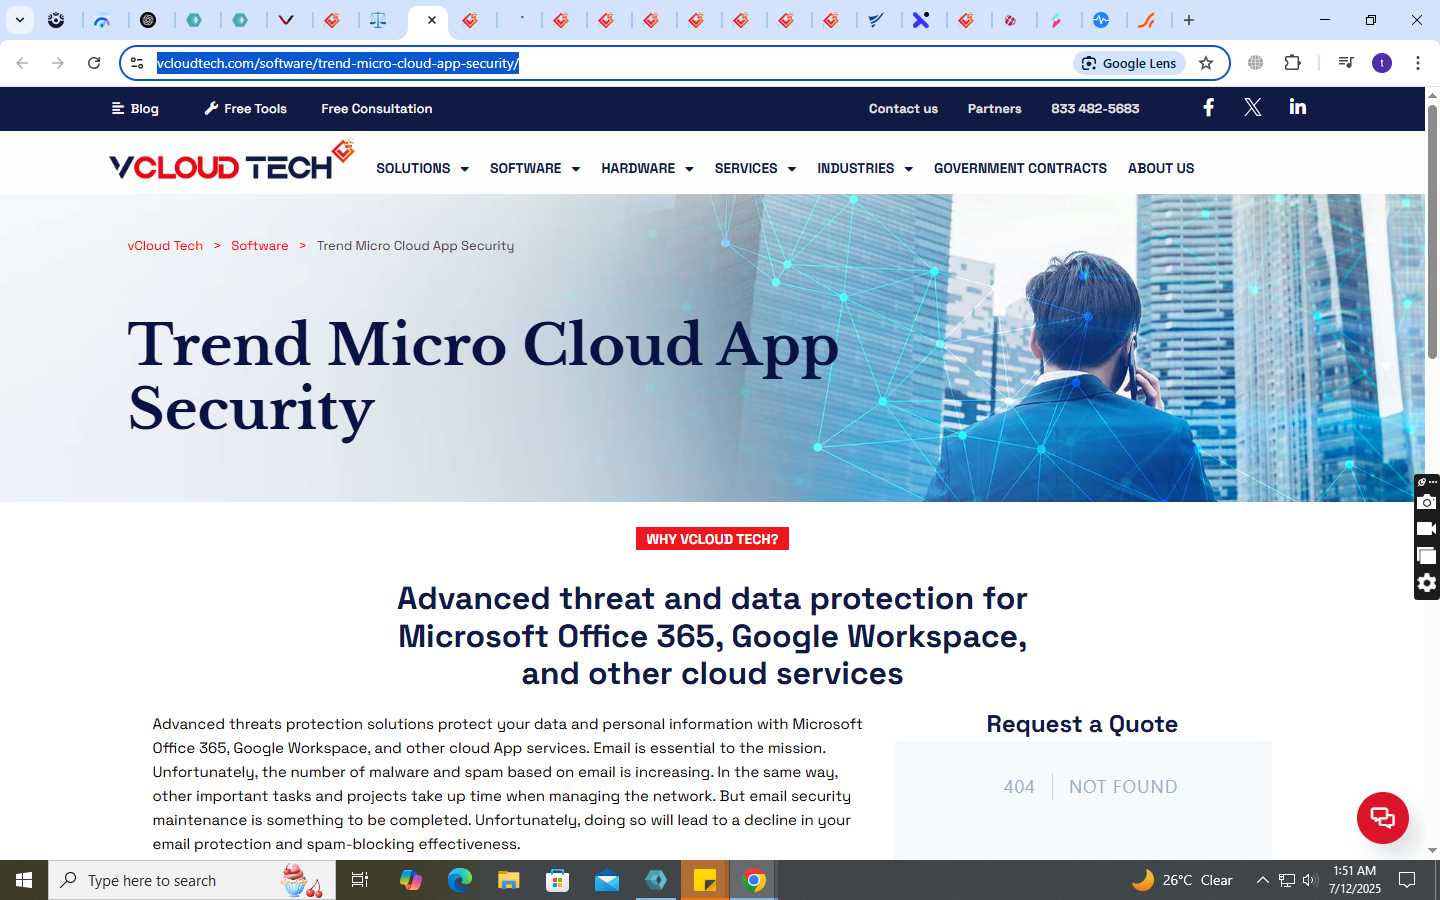Open the Mail app from taskbar
Screen dimensions: 1440x900
(607, 880)
